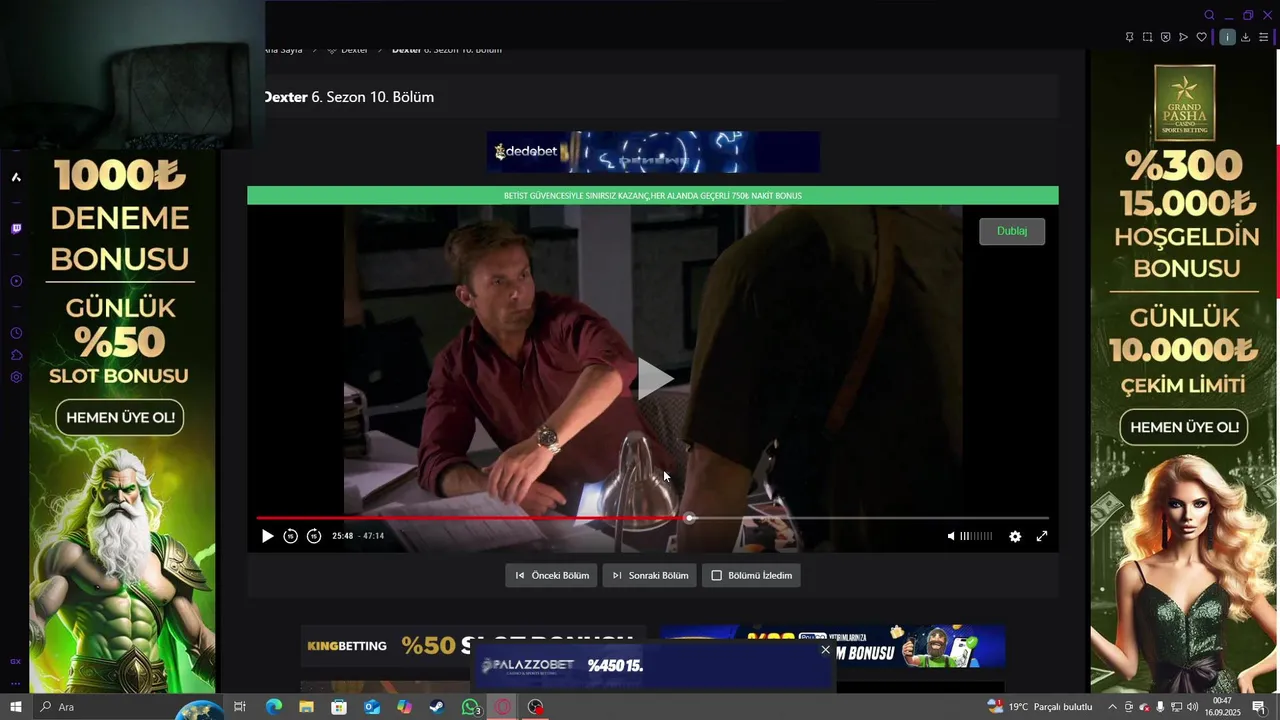
Task: Click the green Betist bonus banner
Action: pyautogui.click(x=653, y=196)
